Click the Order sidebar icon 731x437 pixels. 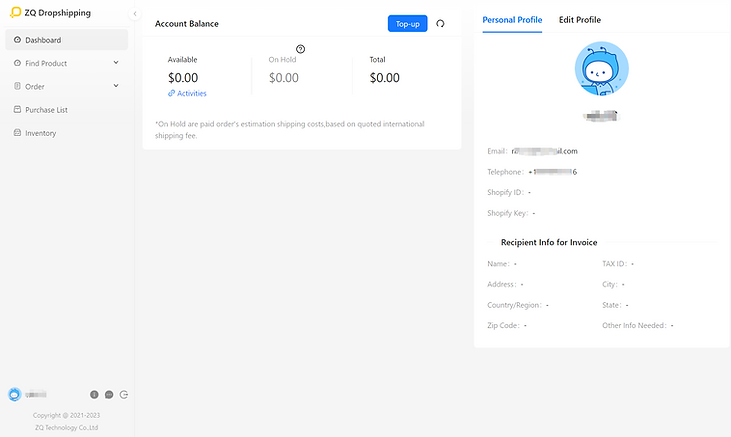pyautogui.click(x=17, y=86)
